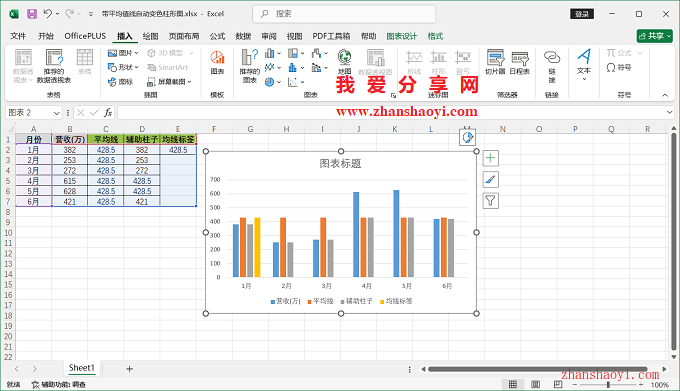Insert a link (链接)
The image size is (680, 391).
coord(552,66)
